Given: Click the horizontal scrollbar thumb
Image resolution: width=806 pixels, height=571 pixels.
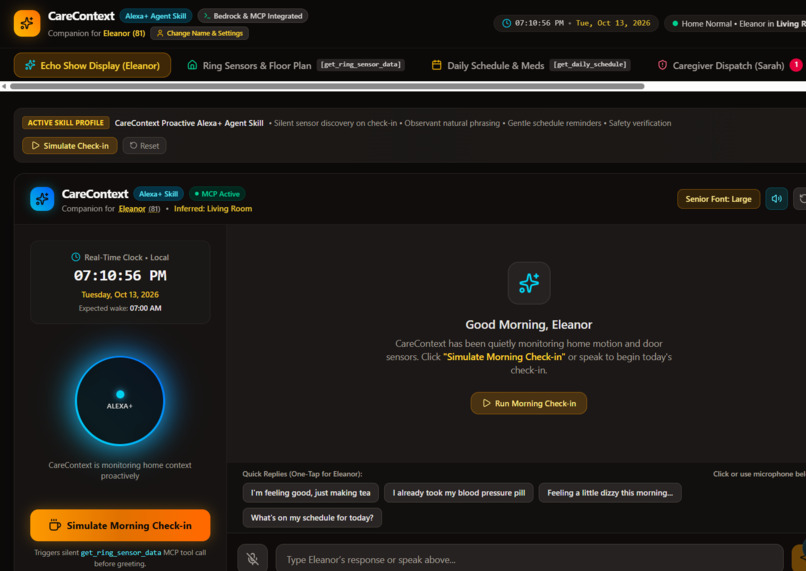Looking at the screenshot, I should [x=327, y=86].
